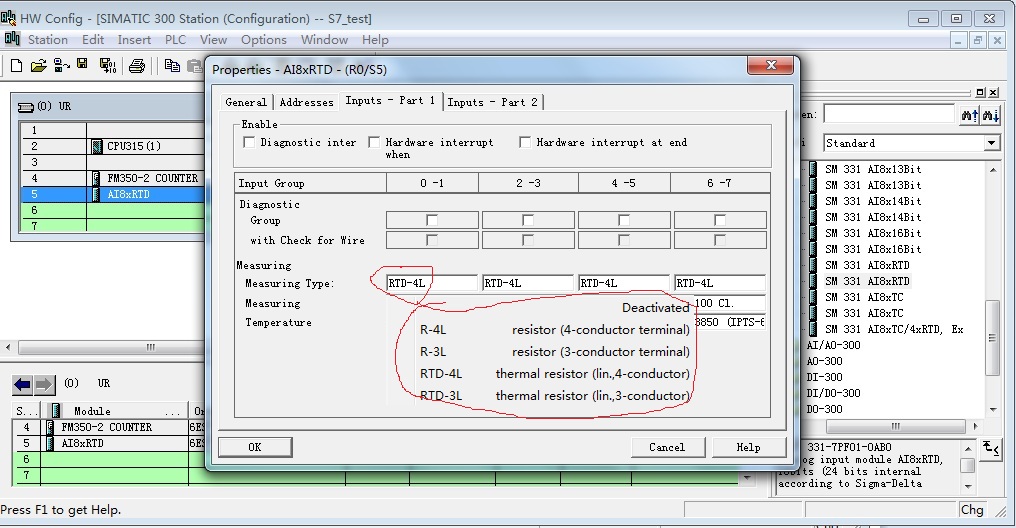Image resolution: width=1016 pixels, height=528 pixels.
Task: Enable the Diagnostic interrupt checkbox
Action: tap(249, 142)
